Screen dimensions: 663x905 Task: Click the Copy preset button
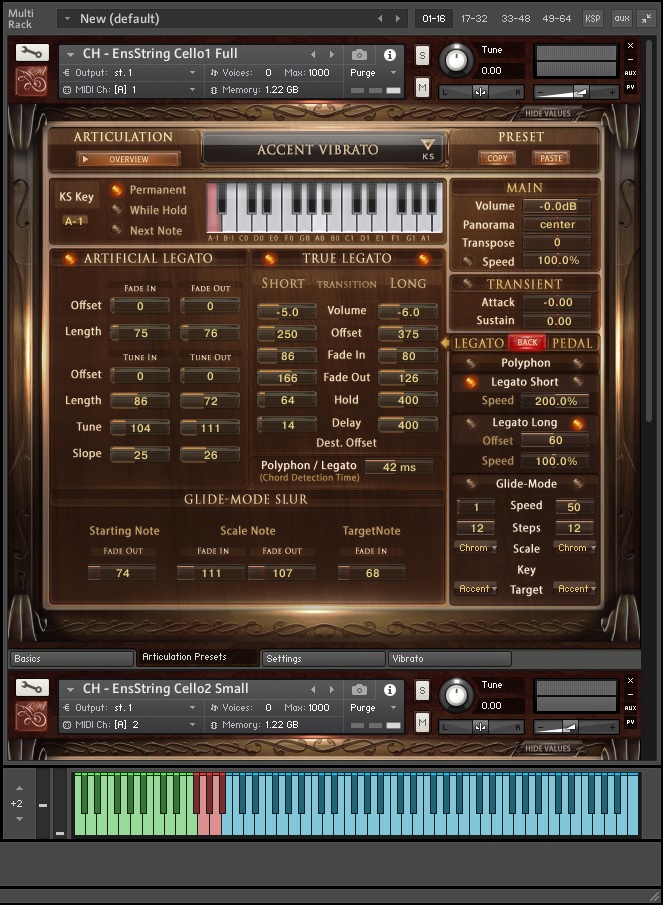[x=497, y=158]
